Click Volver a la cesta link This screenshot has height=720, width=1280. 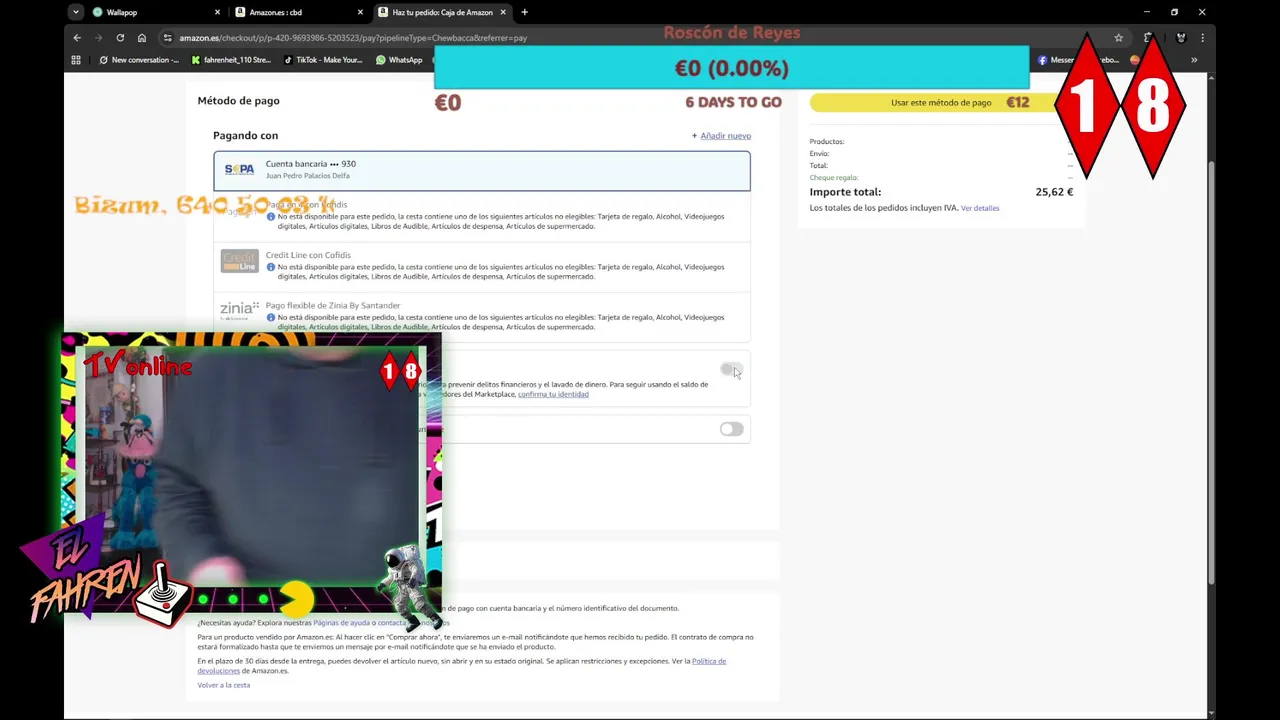224,685
